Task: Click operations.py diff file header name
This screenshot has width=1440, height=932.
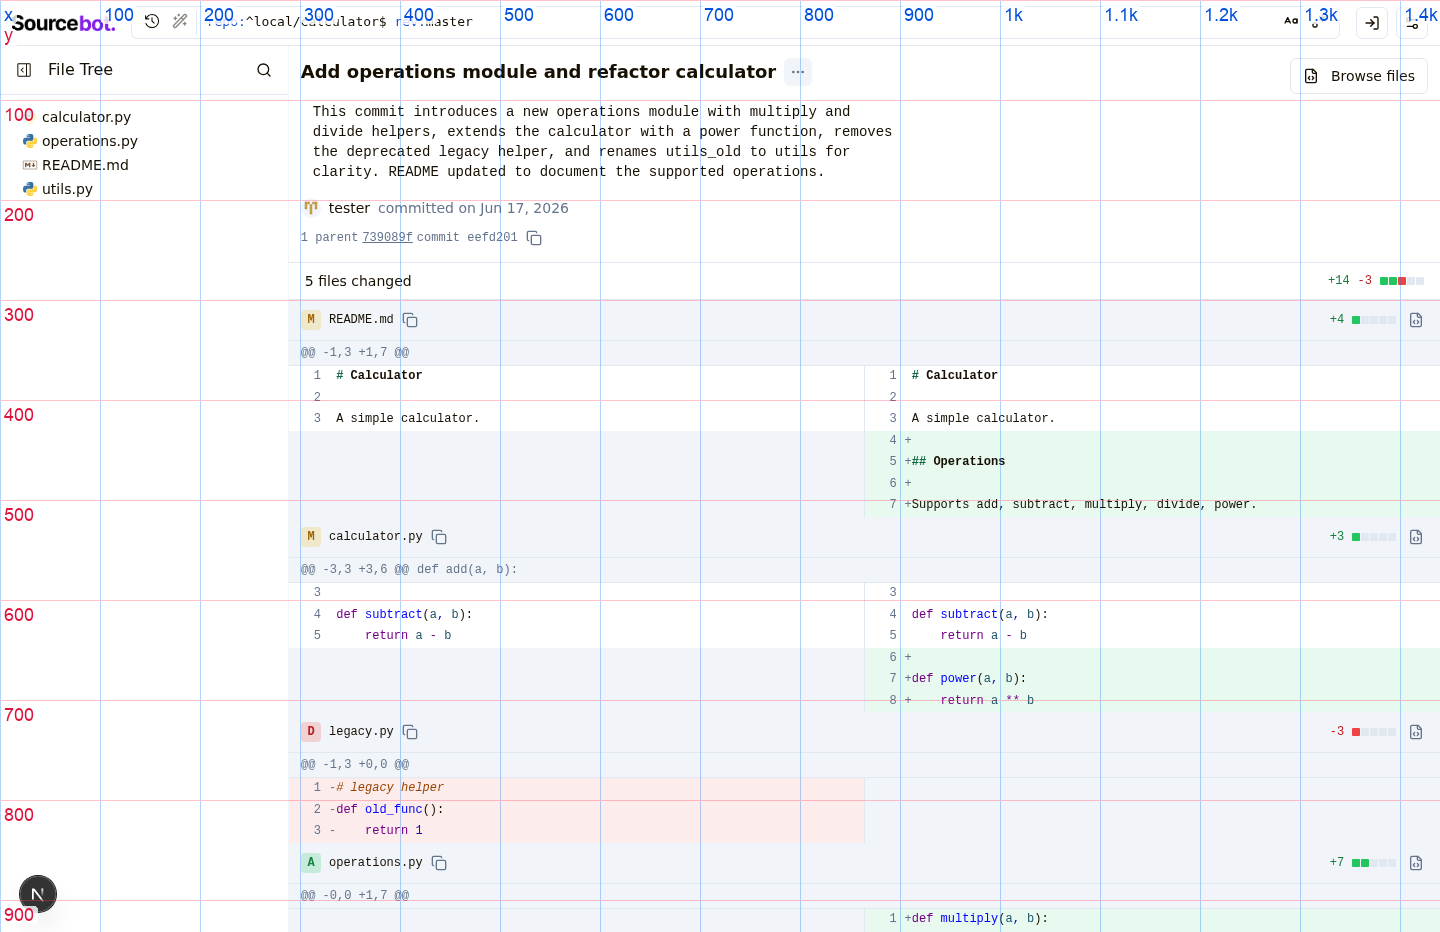Action: click(375, 863)
